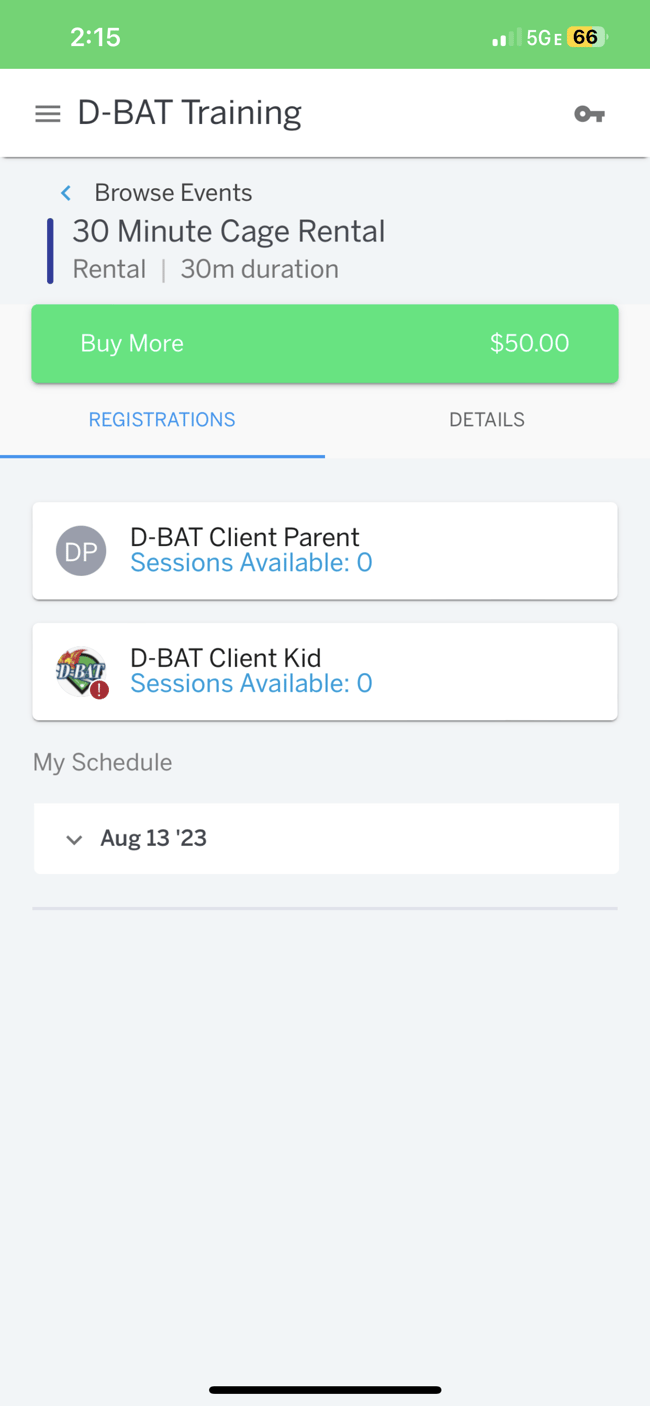This screenshot has height=1406, width=650.
Task: Go back via Browse Events link
Action: (173, 193)
